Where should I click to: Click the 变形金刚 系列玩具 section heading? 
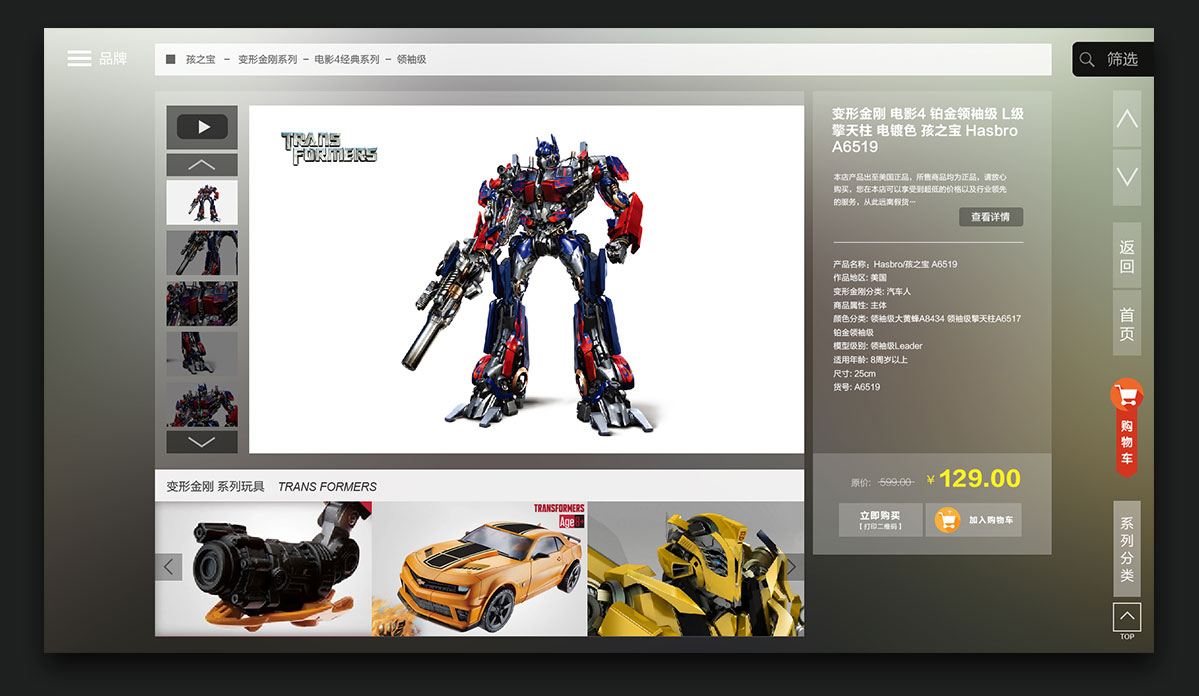pos(216,486)
